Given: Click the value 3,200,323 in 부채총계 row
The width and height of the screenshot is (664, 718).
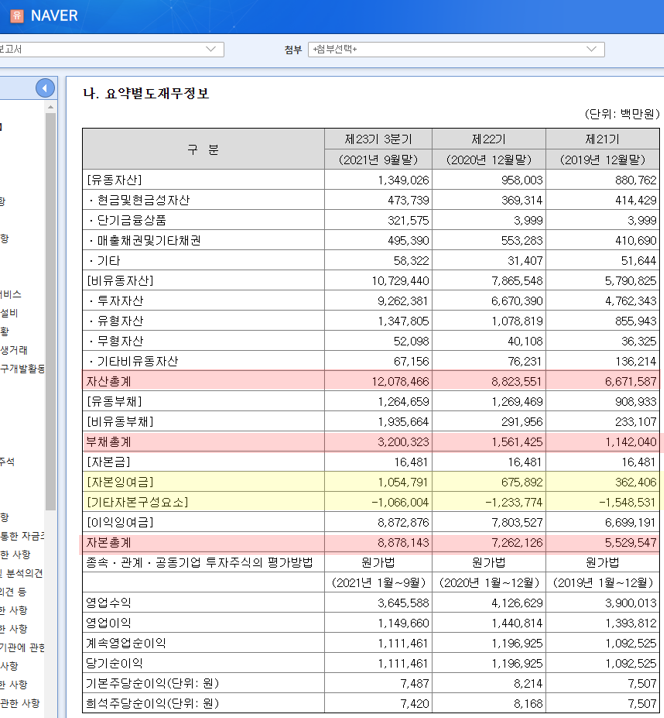Looking at the screenshot, I should 403,442.
